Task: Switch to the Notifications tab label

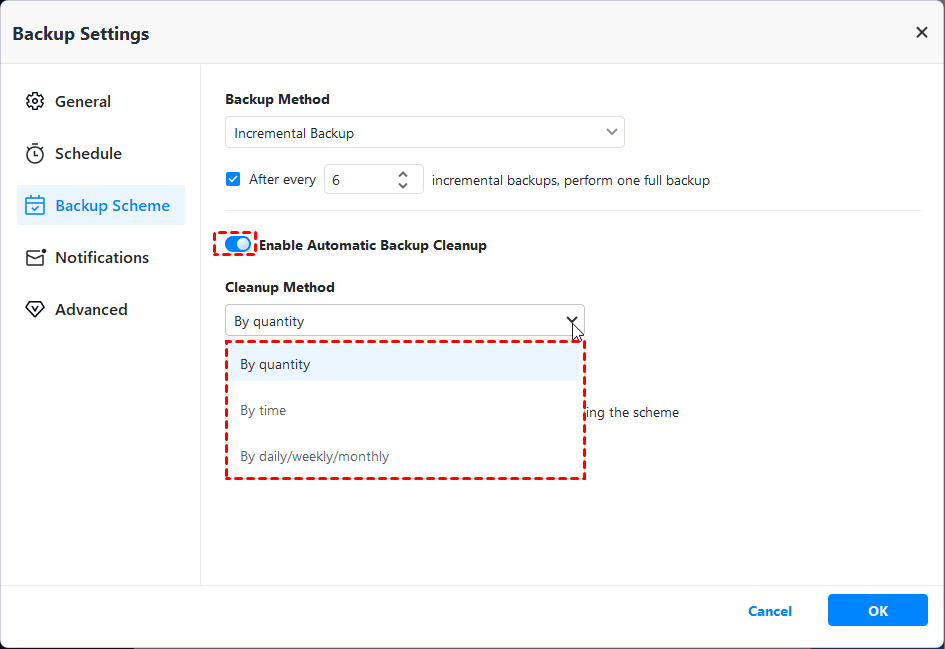Action: point(102,258)
